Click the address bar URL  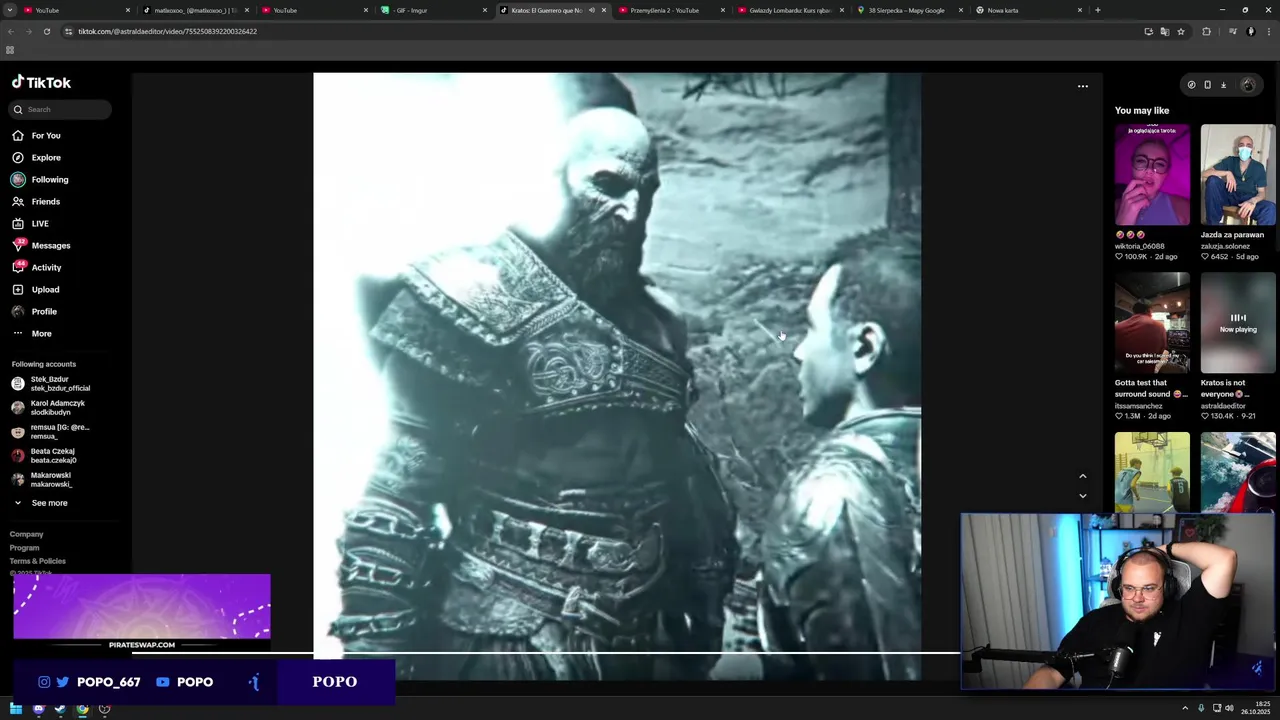[167, 31]
